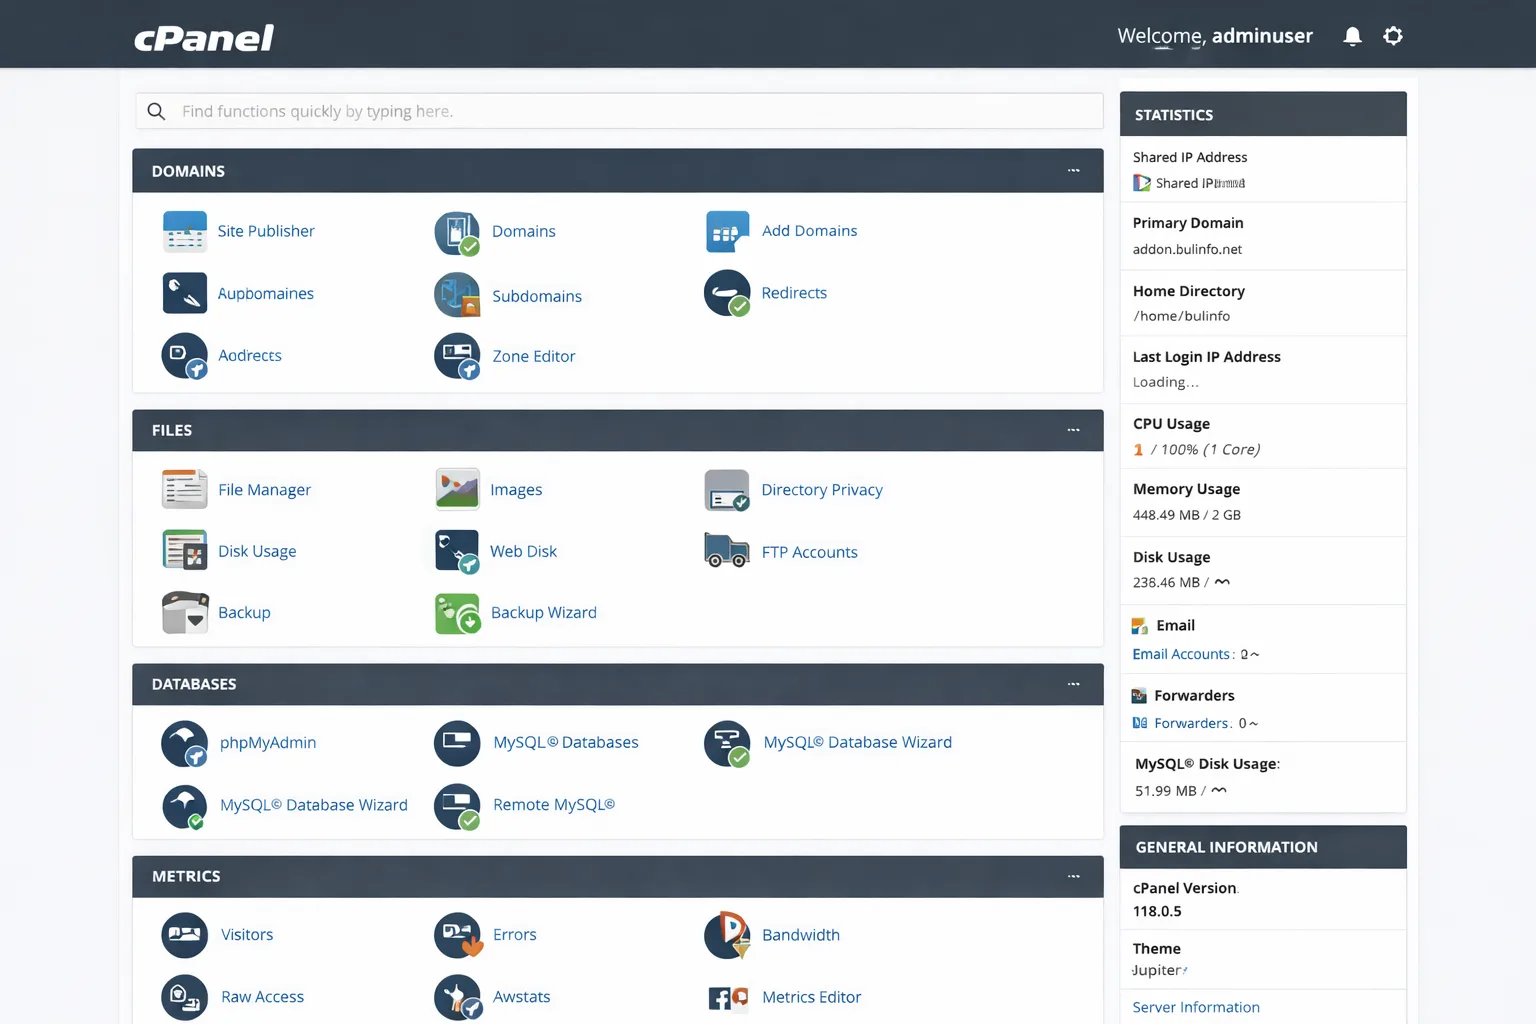
Task: Click the FTP Accounts link text
Action: coord(809,552)
